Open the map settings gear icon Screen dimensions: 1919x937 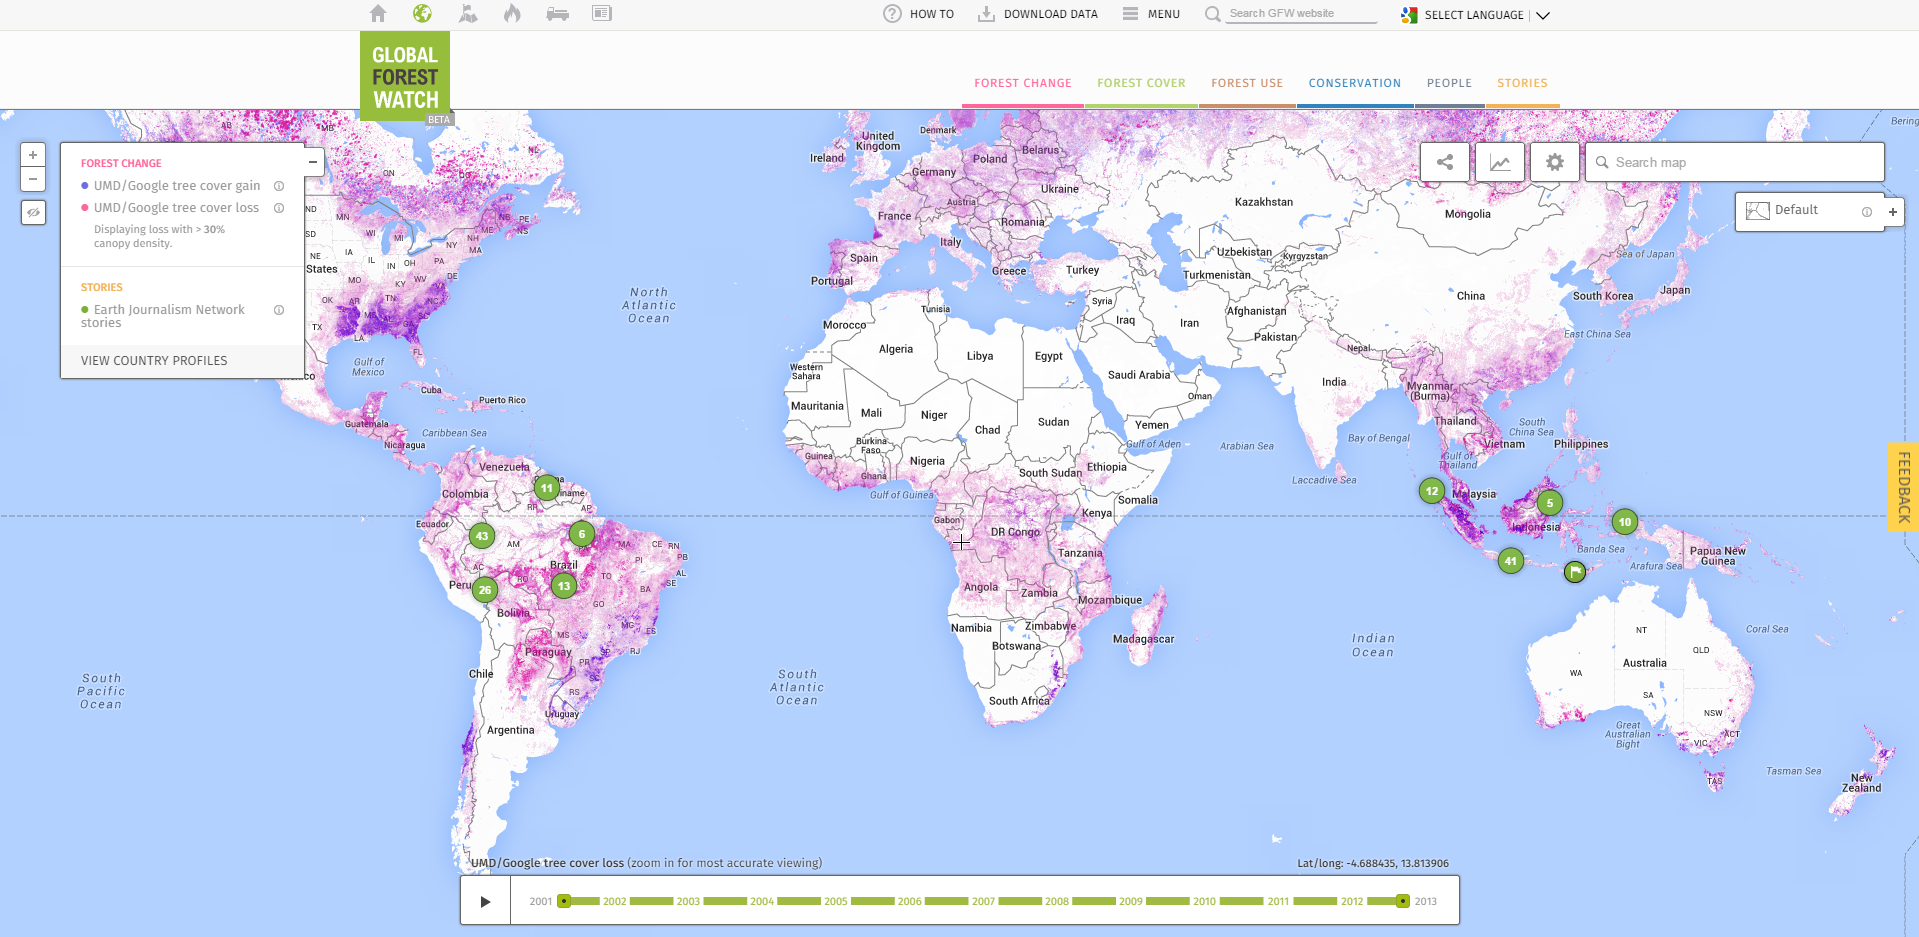click(1554, 161)
